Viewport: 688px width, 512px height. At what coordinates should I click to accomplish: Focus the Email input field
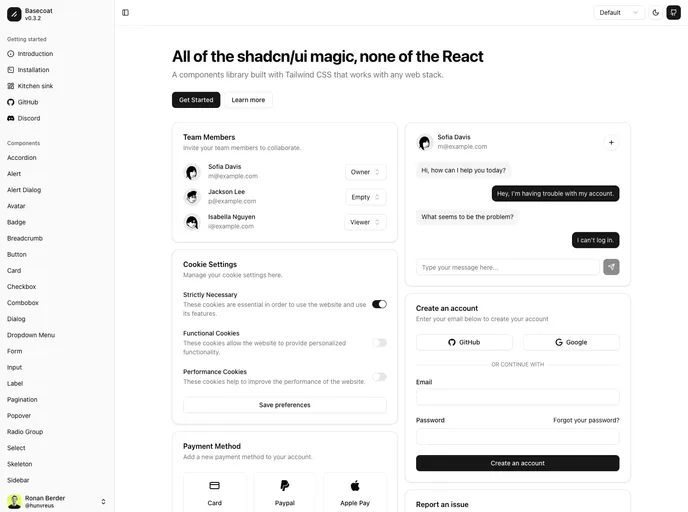pos(517,397)
